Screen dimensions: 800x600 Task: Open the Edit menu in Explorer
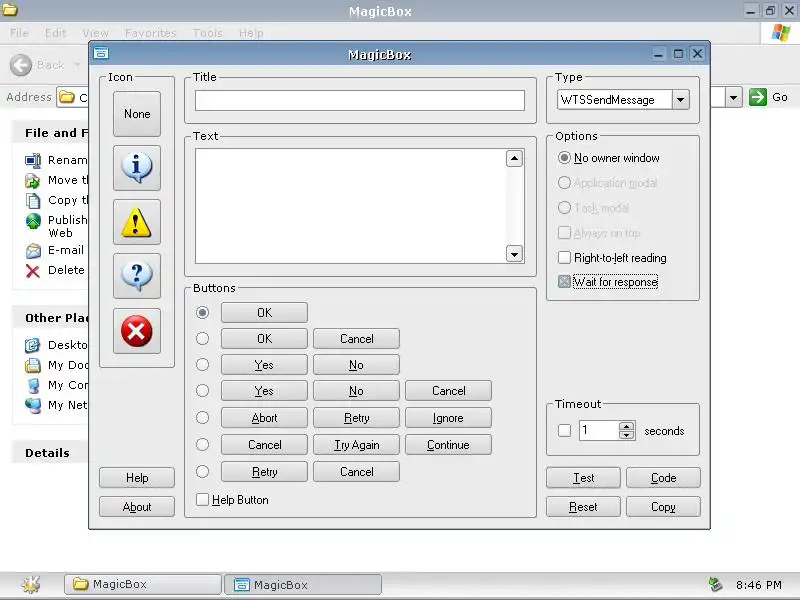[x=55, y=33]
